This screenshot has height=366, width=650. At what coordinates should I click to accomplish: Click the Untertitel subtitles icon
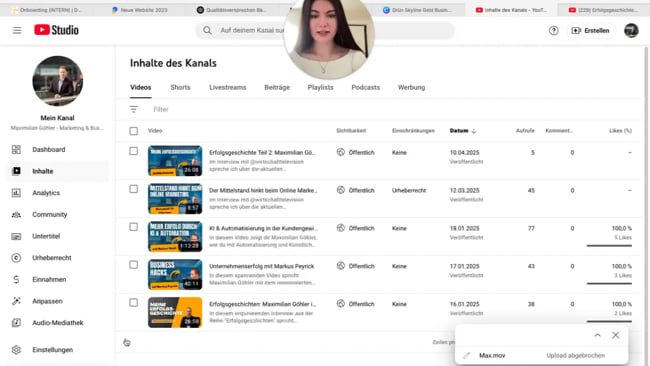pos(16,236)
